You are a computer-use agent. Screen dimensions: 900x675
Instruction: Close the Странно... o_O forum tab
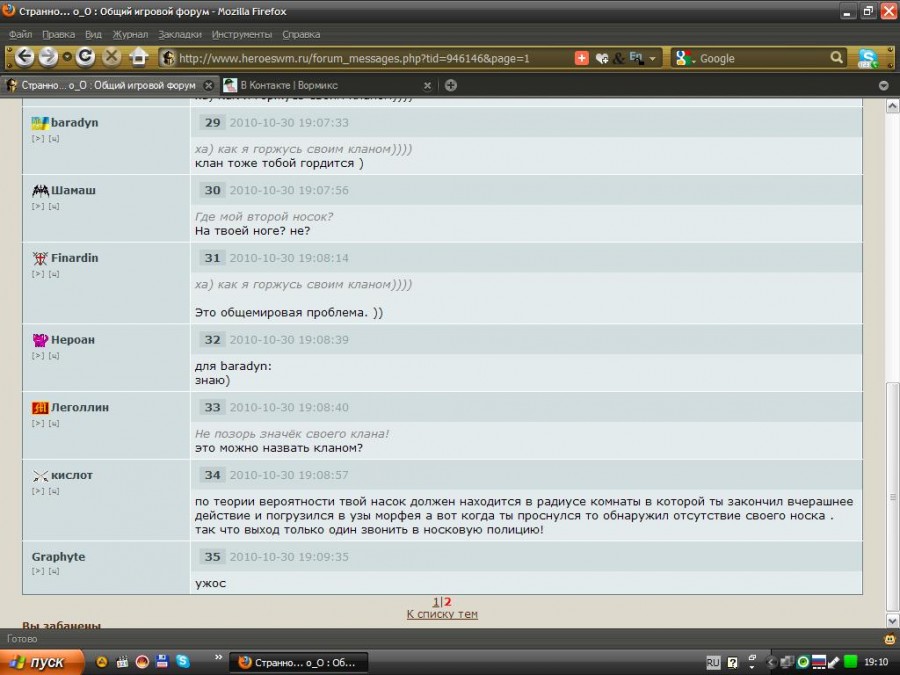pos(209,86)
